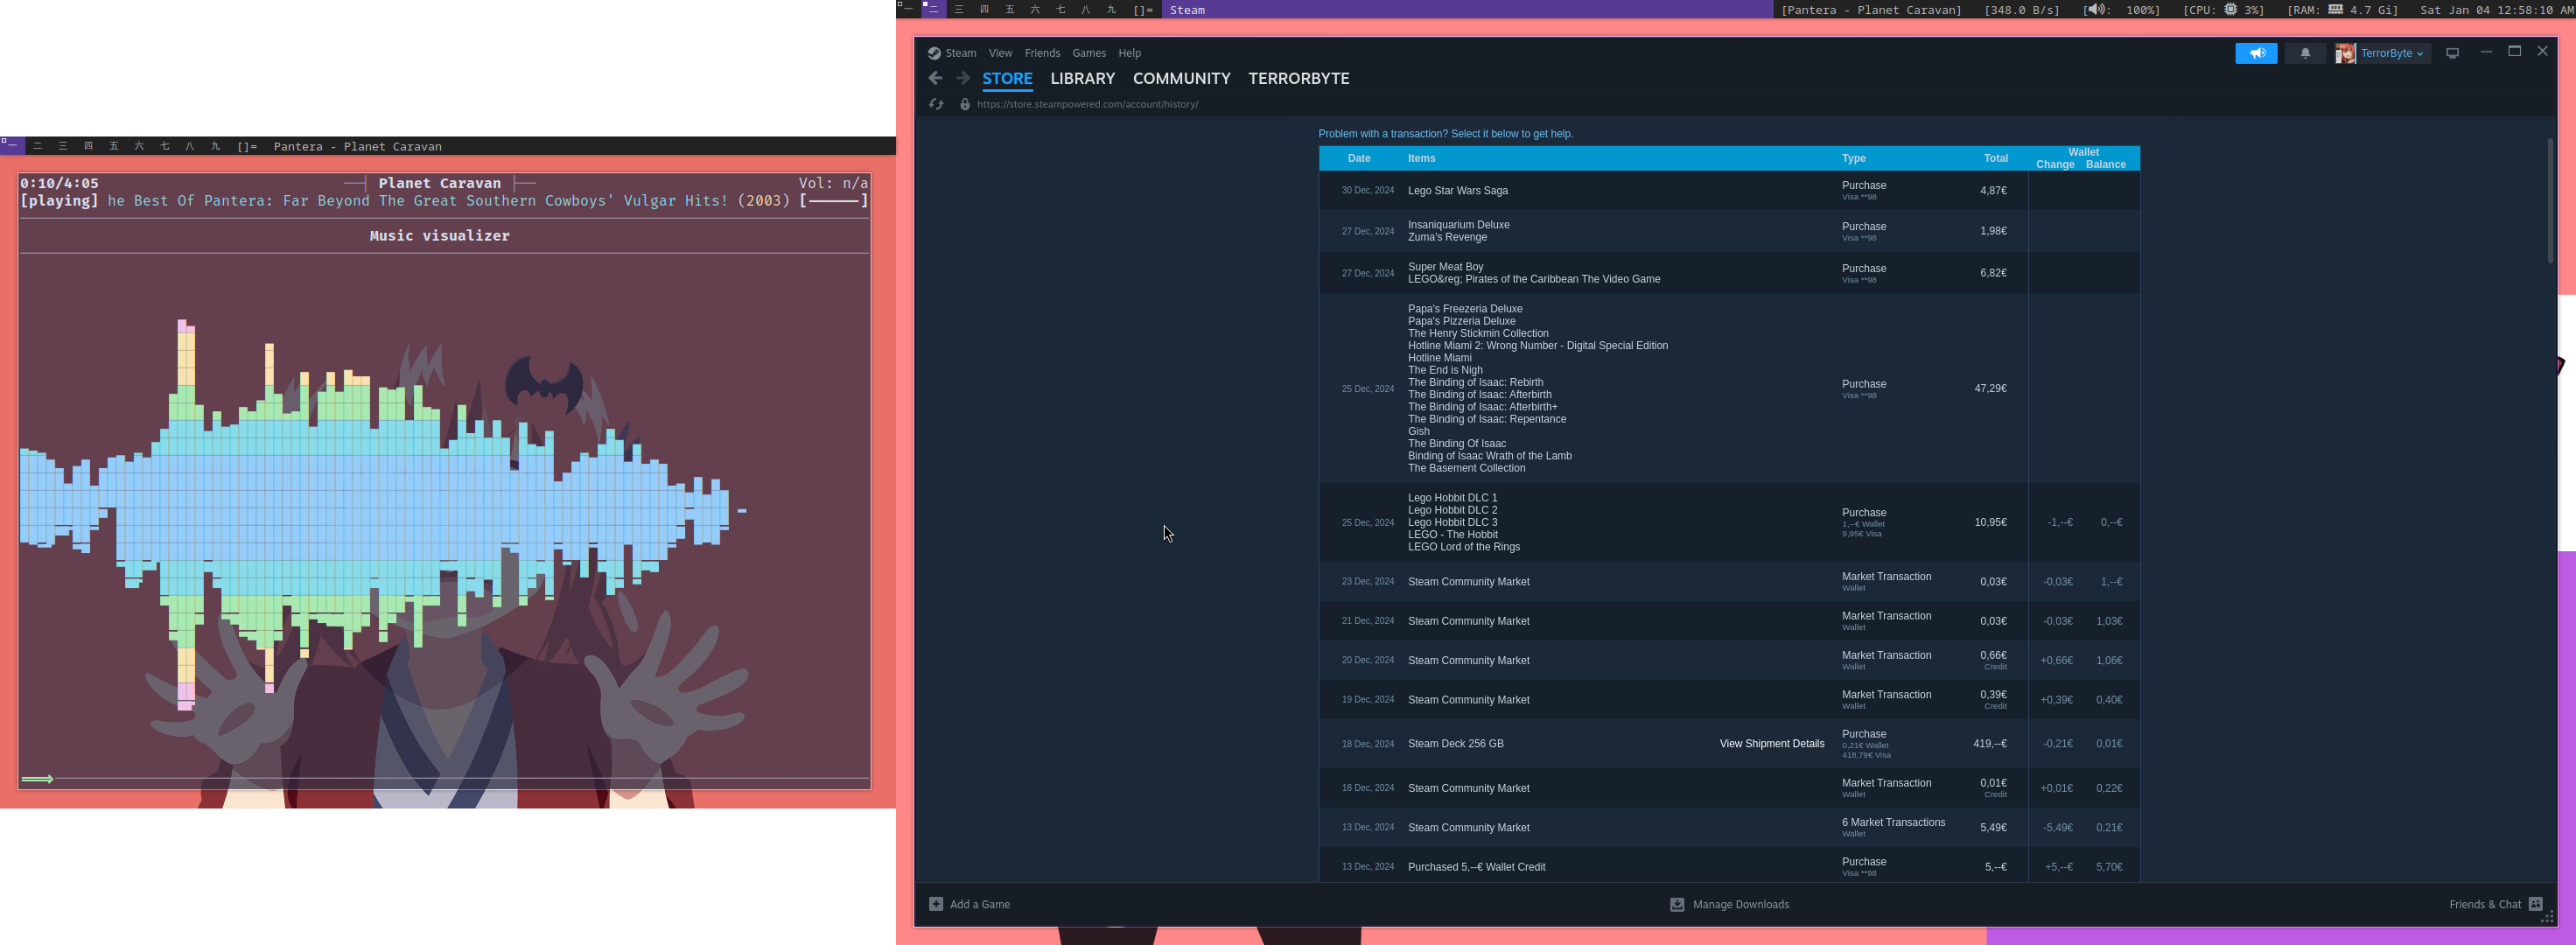Switch to the STORE tab
The width and height of the screenshot is (2576, 945).
point(1007,78)
